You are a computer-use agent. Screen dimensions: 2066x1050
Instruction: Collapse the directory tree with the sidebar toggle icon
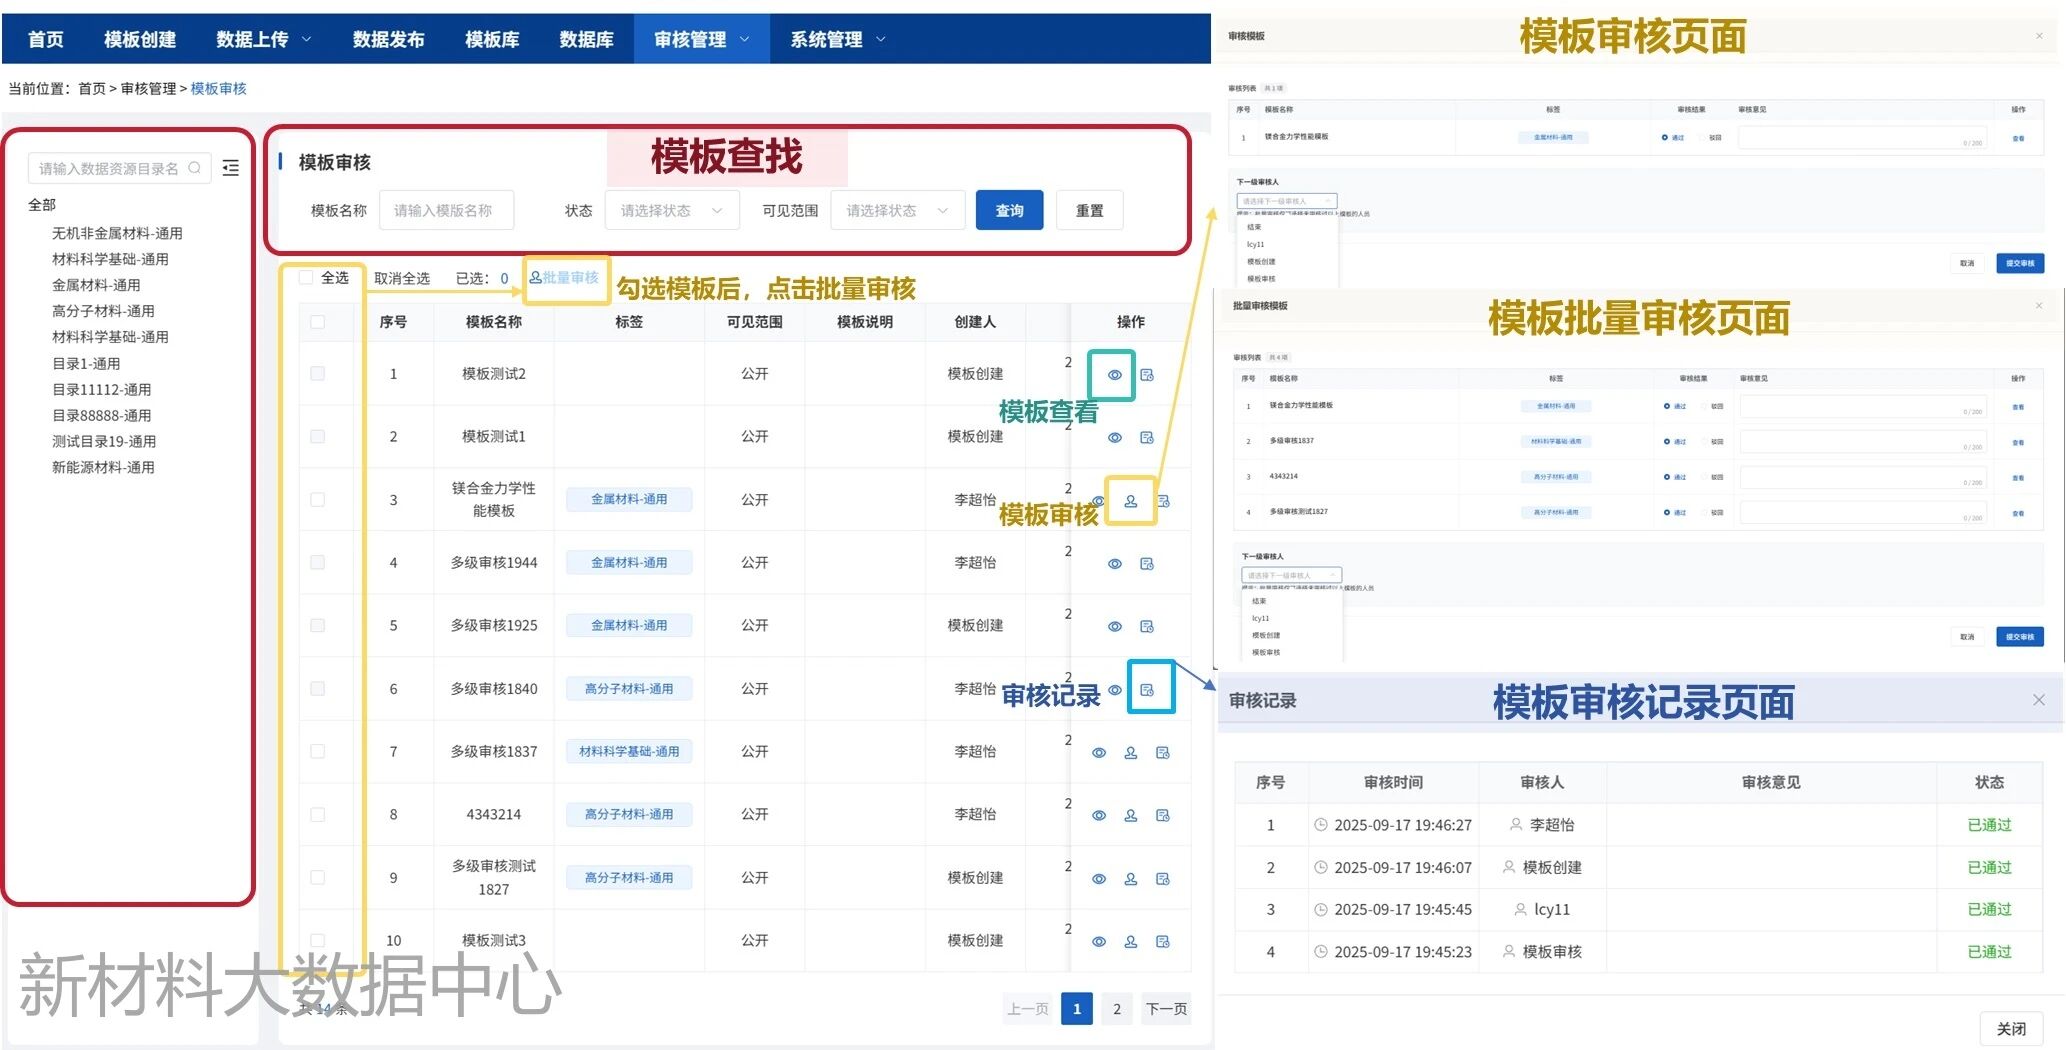[231, 168]
